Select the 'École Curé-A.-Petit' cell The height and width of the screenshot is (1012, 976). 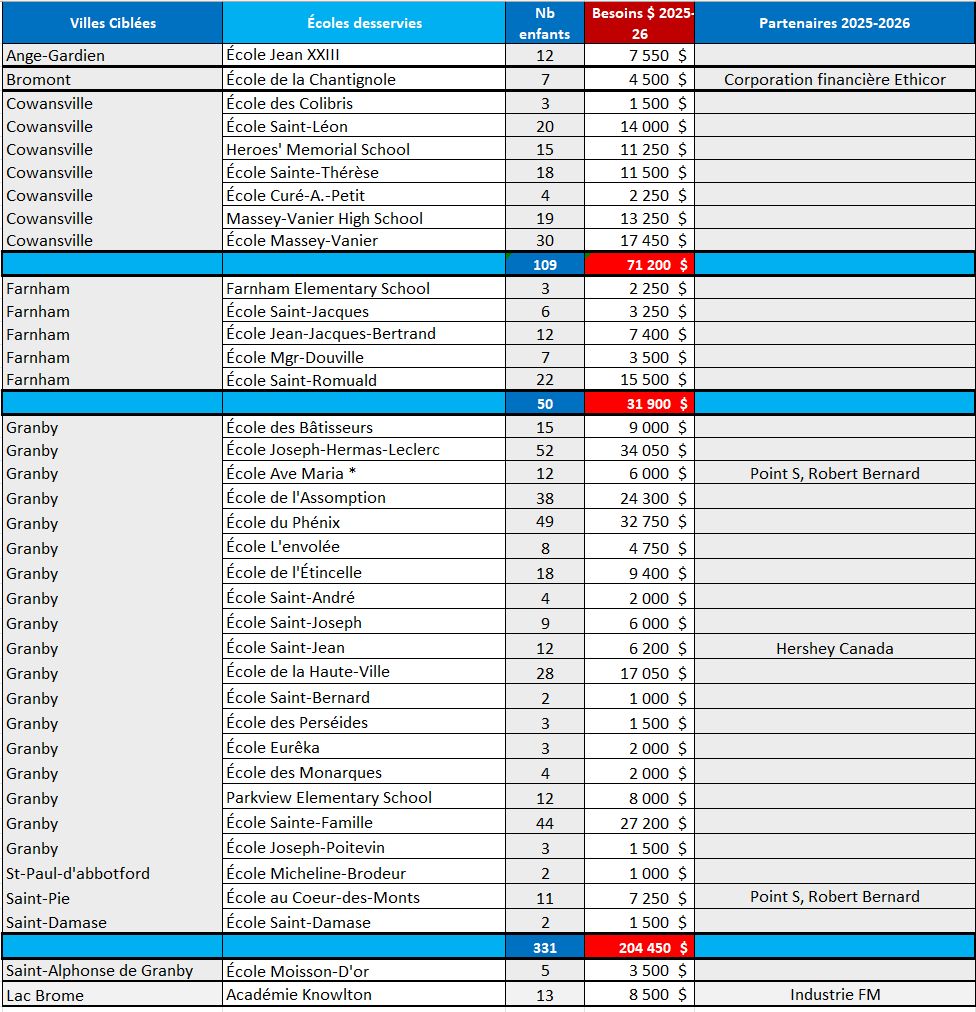364,195
